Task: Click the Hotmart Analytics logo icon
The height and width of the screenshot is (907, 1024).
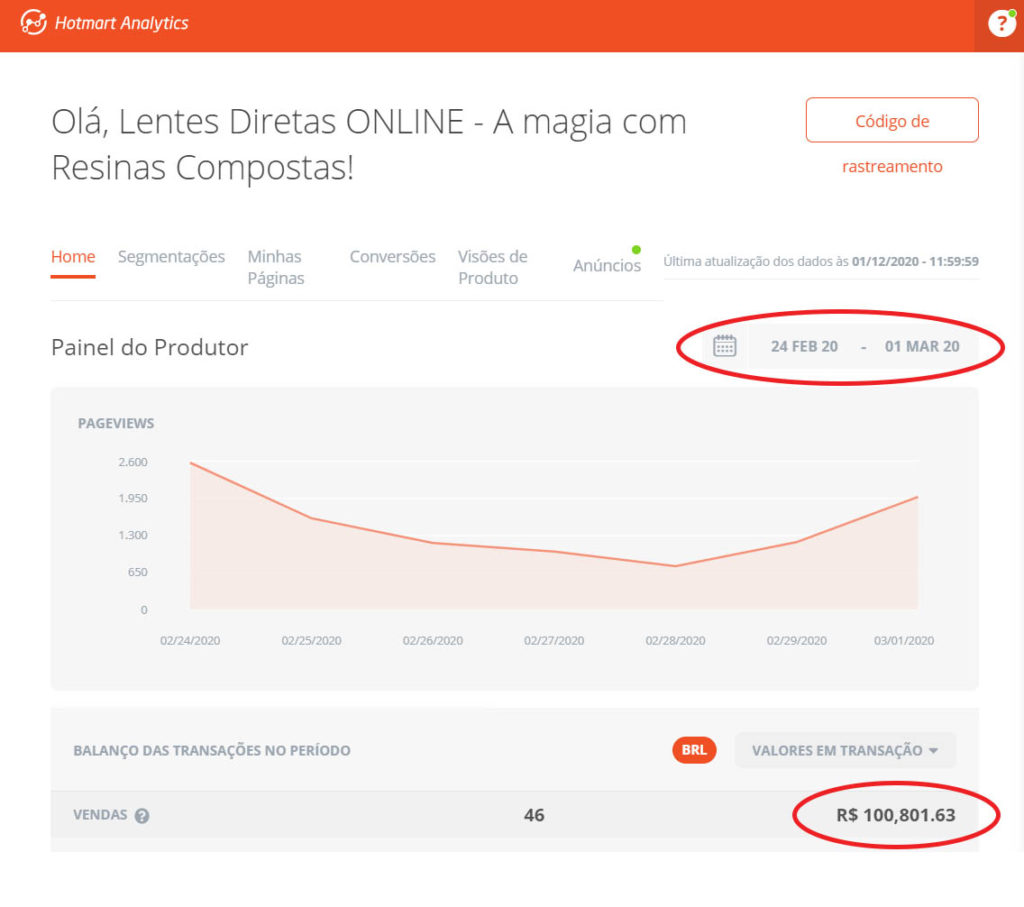Action: pos(33,23)
